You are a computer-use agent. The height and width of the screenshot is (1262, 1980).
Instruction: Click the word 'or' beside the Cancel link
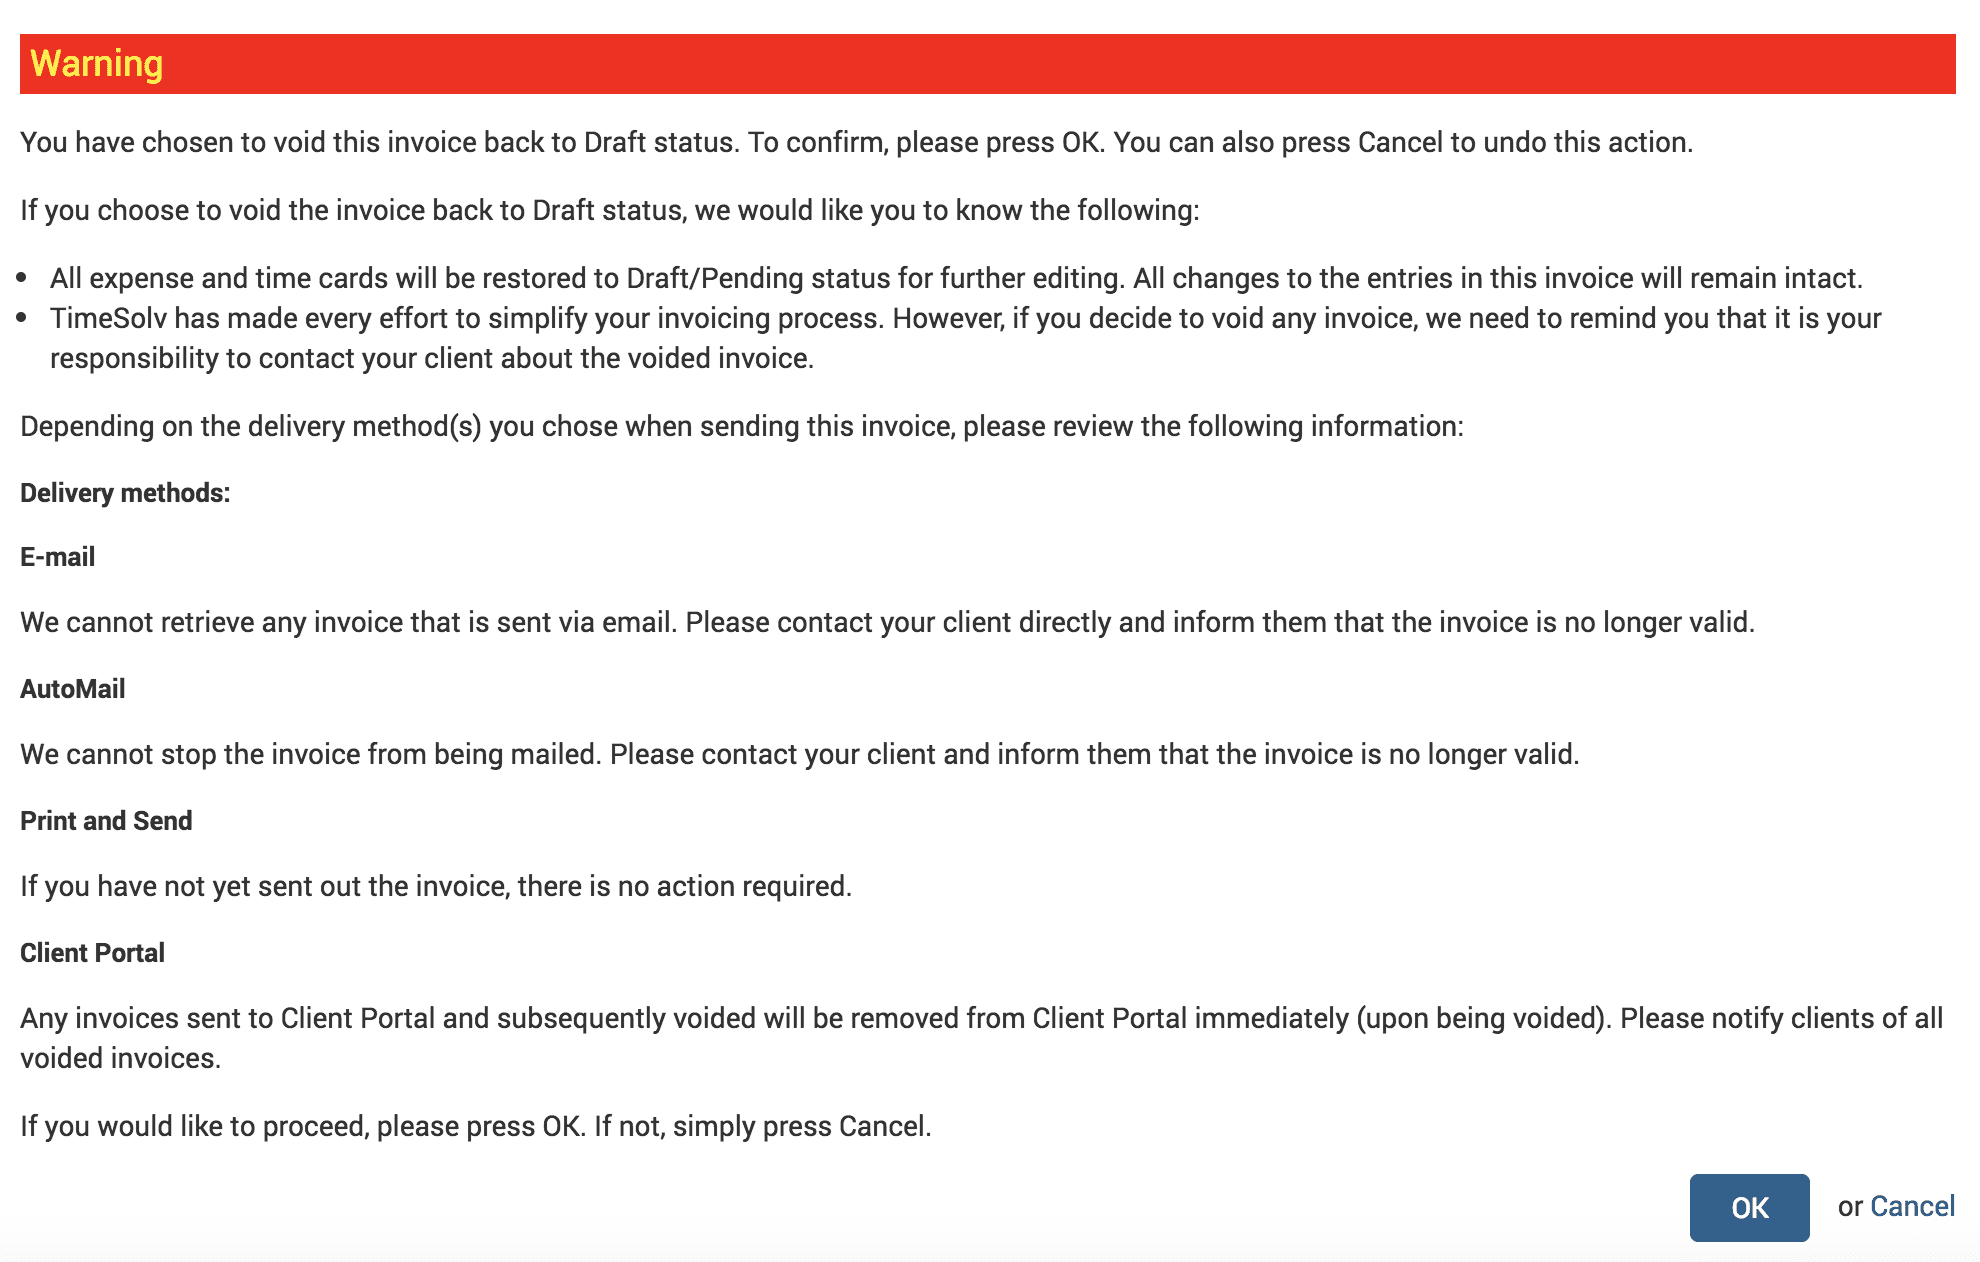[x=1850, y=1207]
